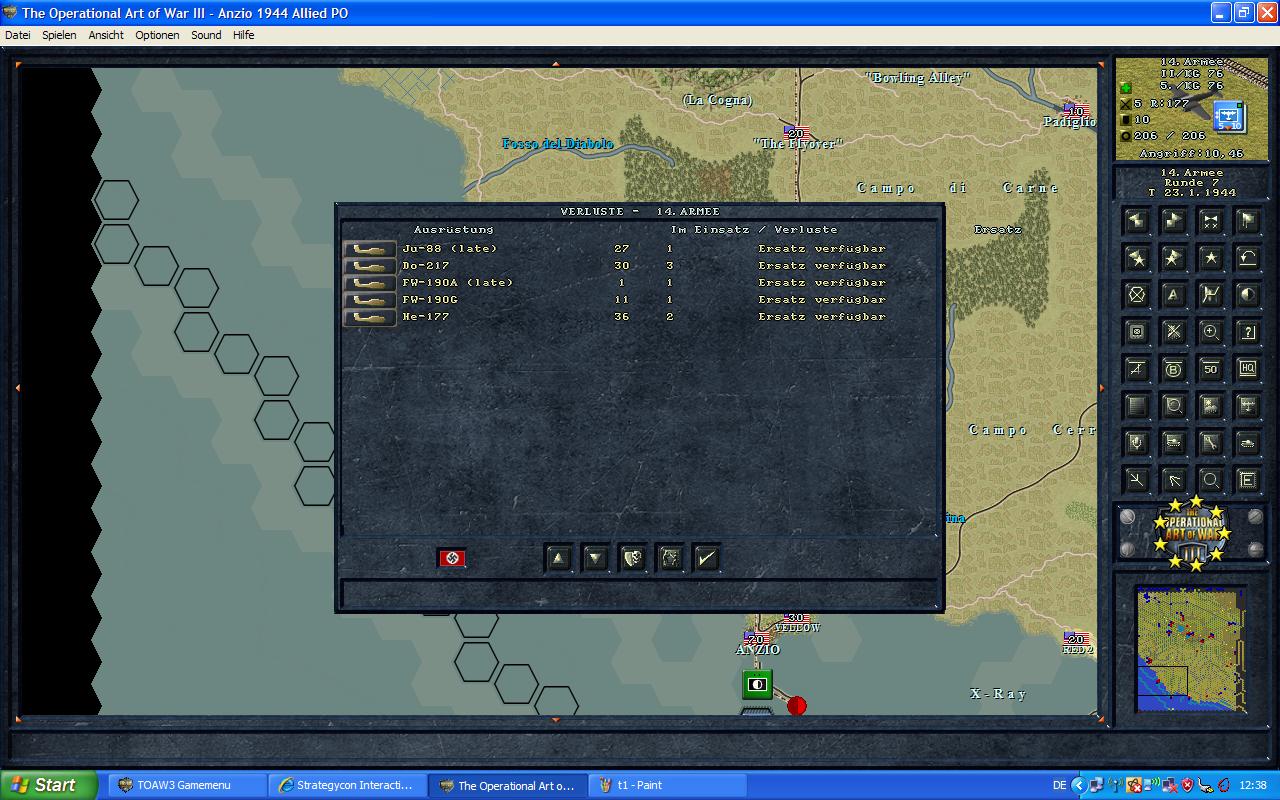
Task: Click the button labeled E in the bottom row
Action: click(x=1247, y=480)
